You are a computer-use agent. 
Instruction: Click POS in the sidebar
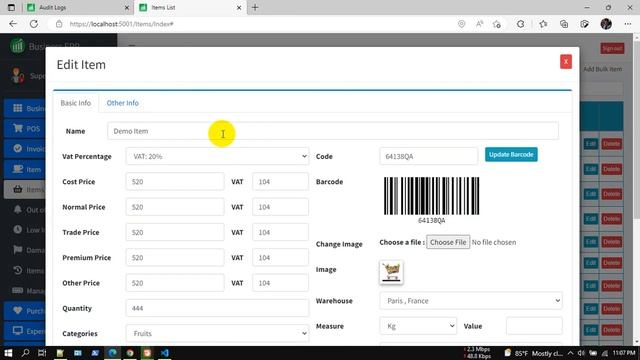point(24,129)
